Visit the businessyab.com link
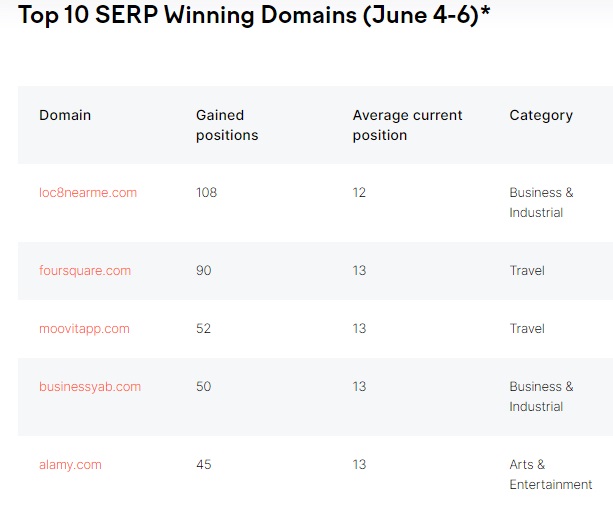 [90, 386]
